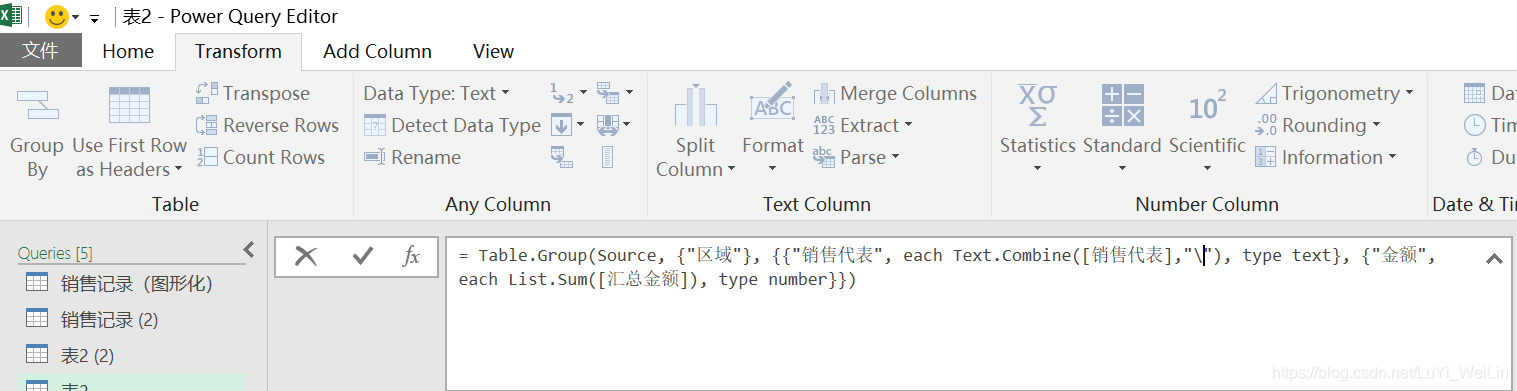Open the Extract dropdown

[x=863, y=125]
